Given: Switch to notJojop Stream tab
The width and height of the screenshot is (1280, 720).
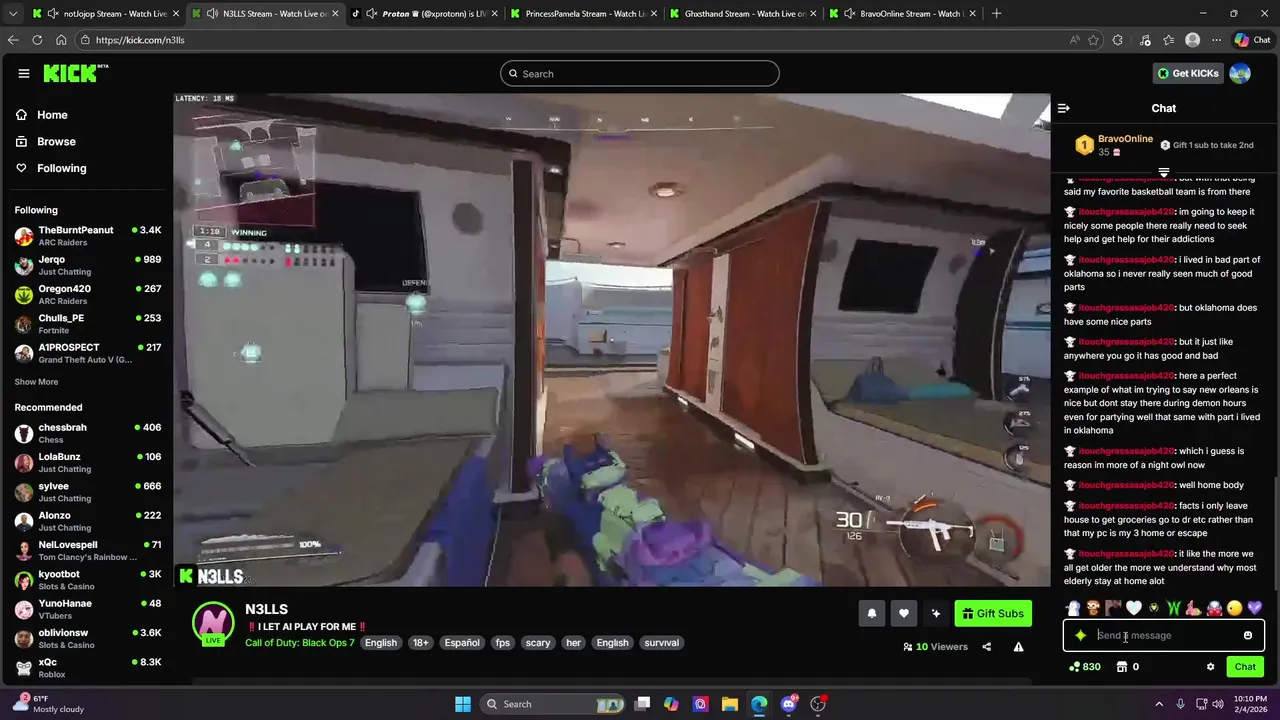Looking at the screenshot, I should (x=105, y=14).
